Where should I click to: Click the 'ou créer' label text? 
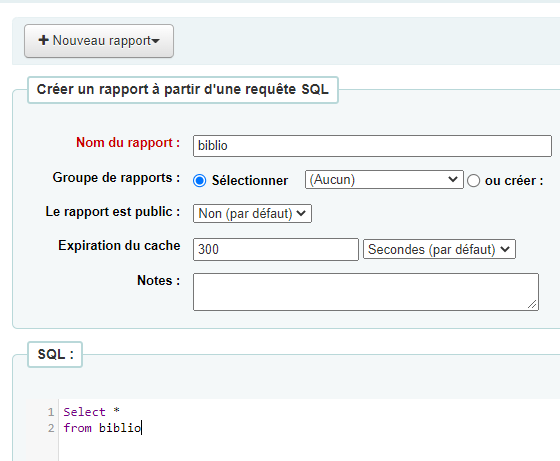pyautogui.click(x=514, y=181)
